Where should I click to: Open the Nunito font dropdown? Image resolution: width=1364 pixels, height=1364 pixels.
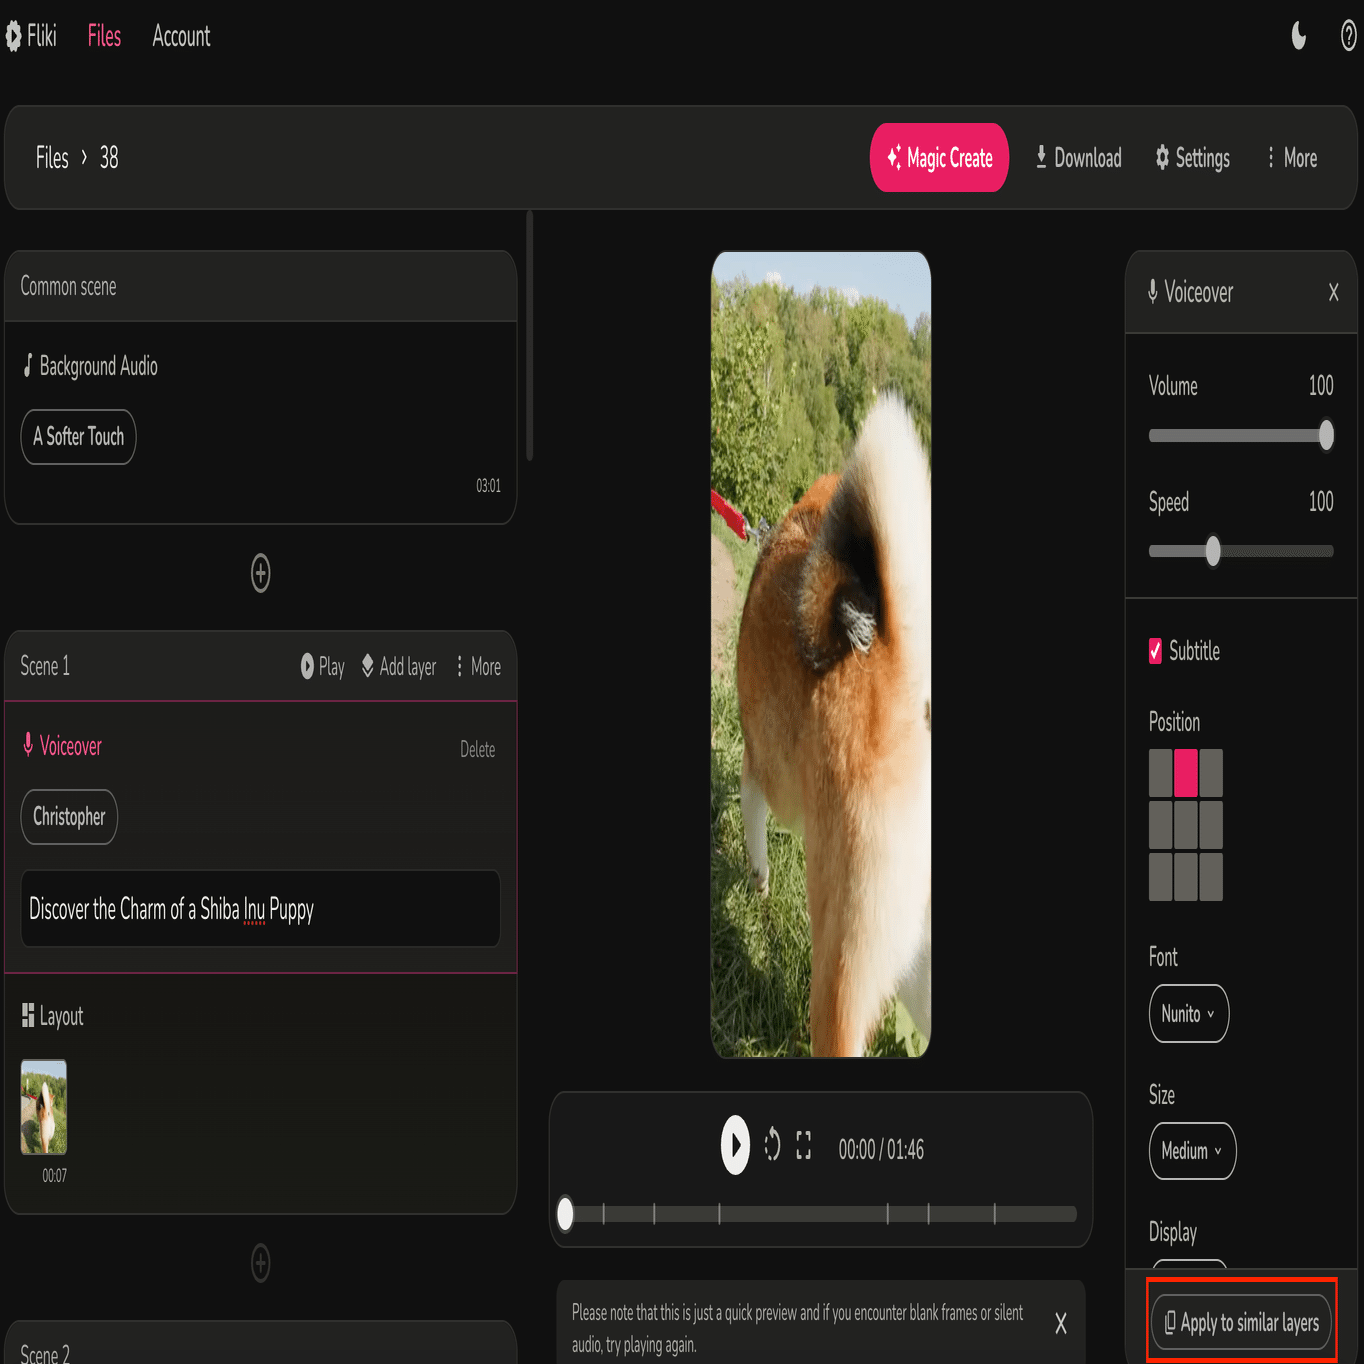1189,1014
